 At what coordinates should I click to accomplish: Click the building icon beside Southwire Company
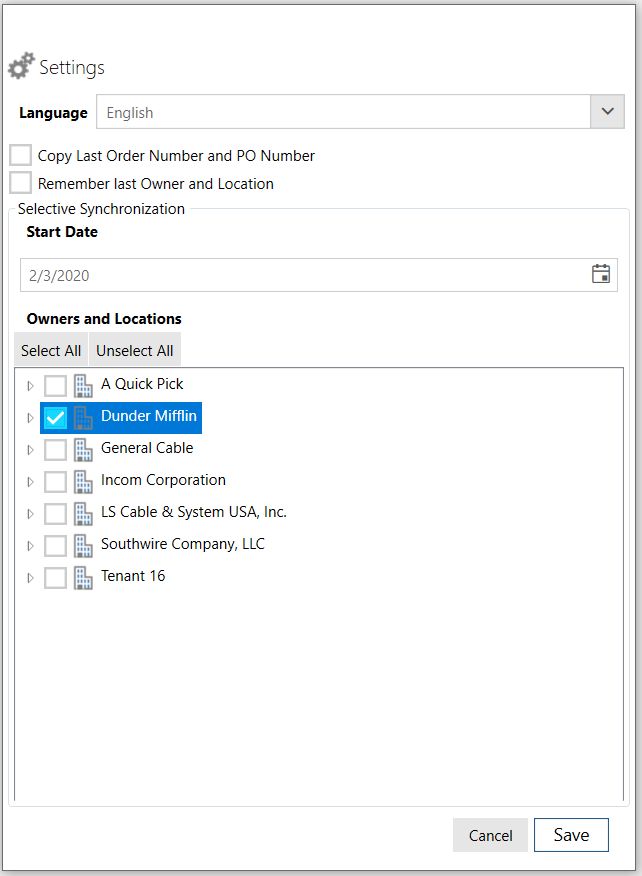(83, 546)
